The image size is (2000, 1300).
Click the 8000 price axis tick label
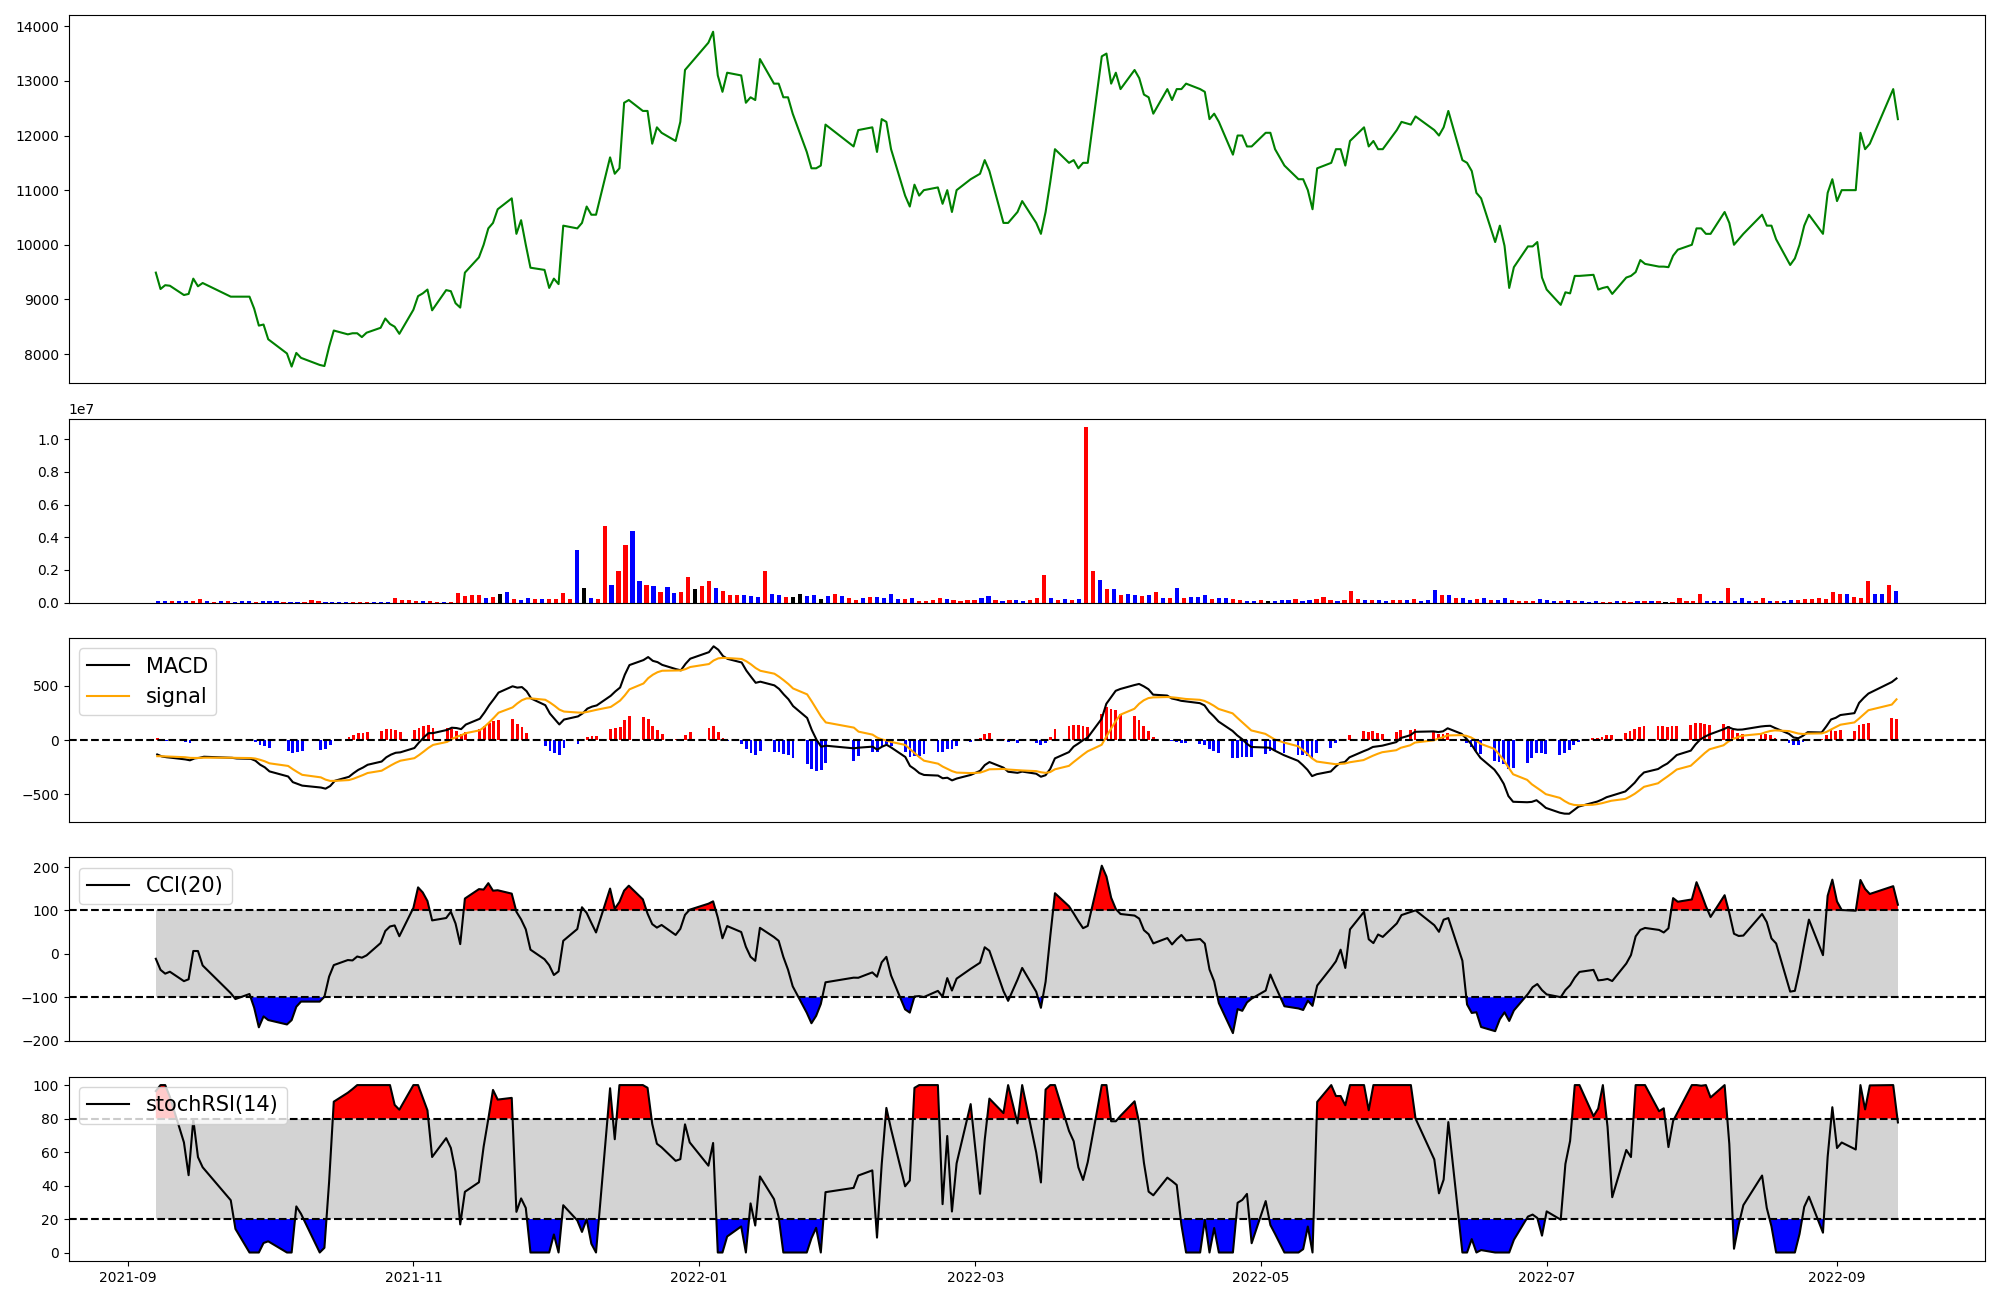[41, 355]
